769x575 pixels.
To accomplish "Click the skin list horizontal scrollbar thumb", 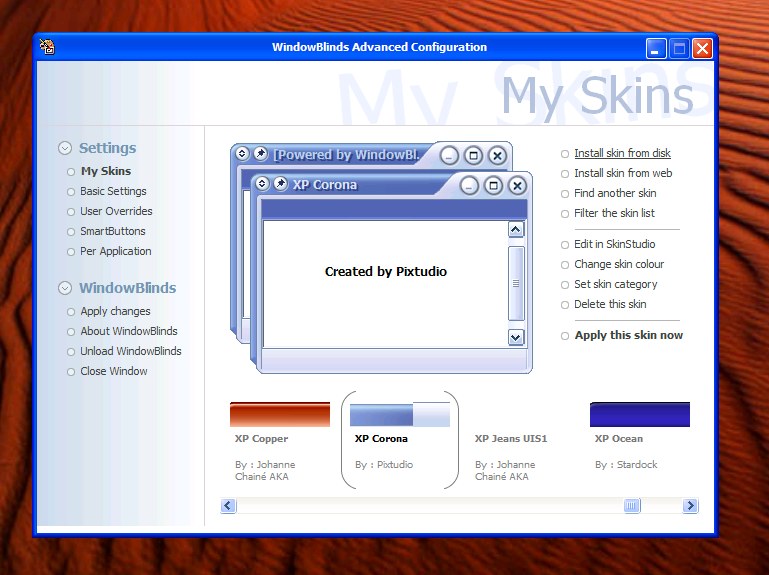I will [x=632, y=505].
